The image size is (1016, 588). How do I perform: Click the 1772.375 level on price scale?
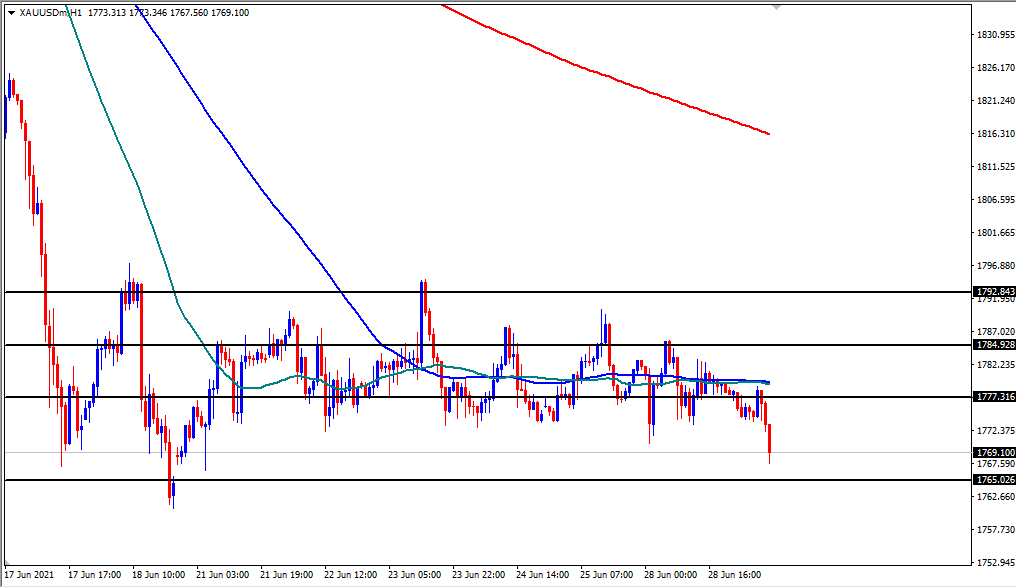pyautogui.click(x=996, y=430)
